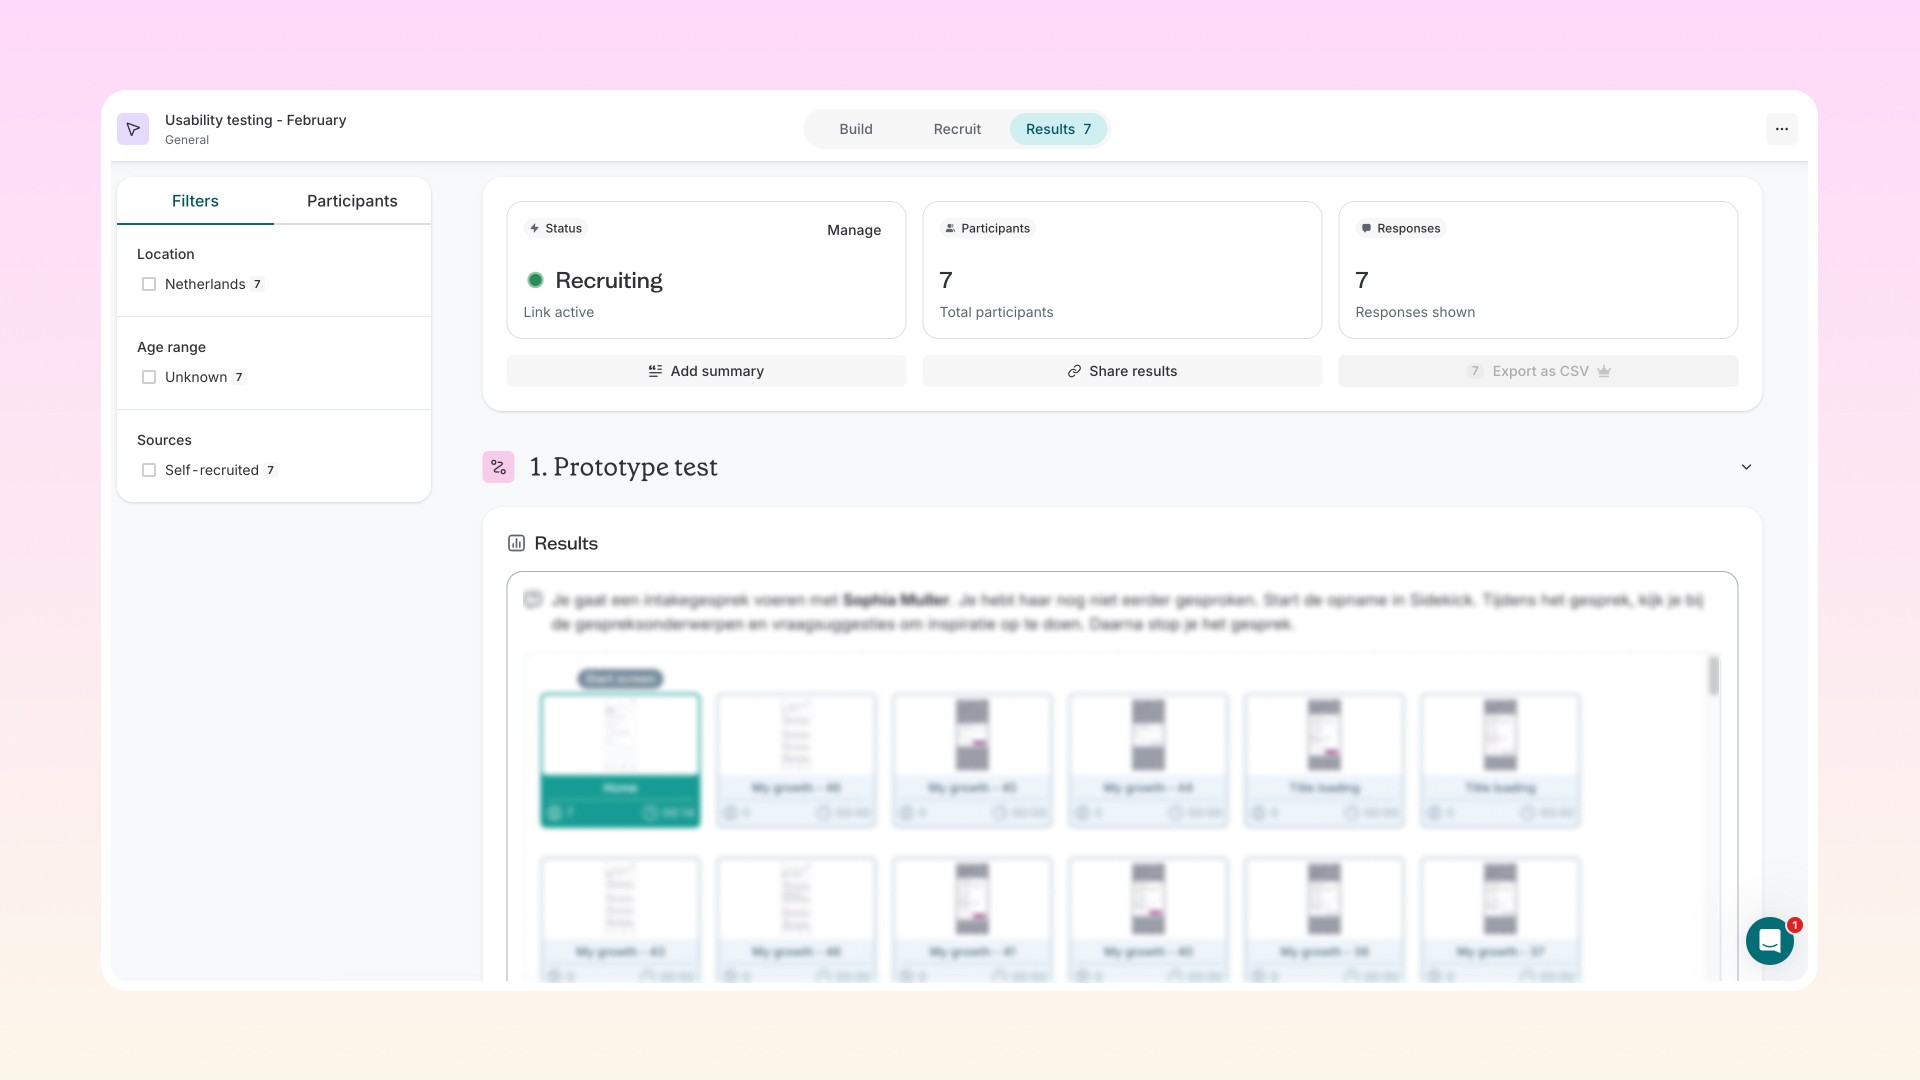Check the Netherlands location filter
The width and height of the screenshot is (1920, 1080).
149,284
